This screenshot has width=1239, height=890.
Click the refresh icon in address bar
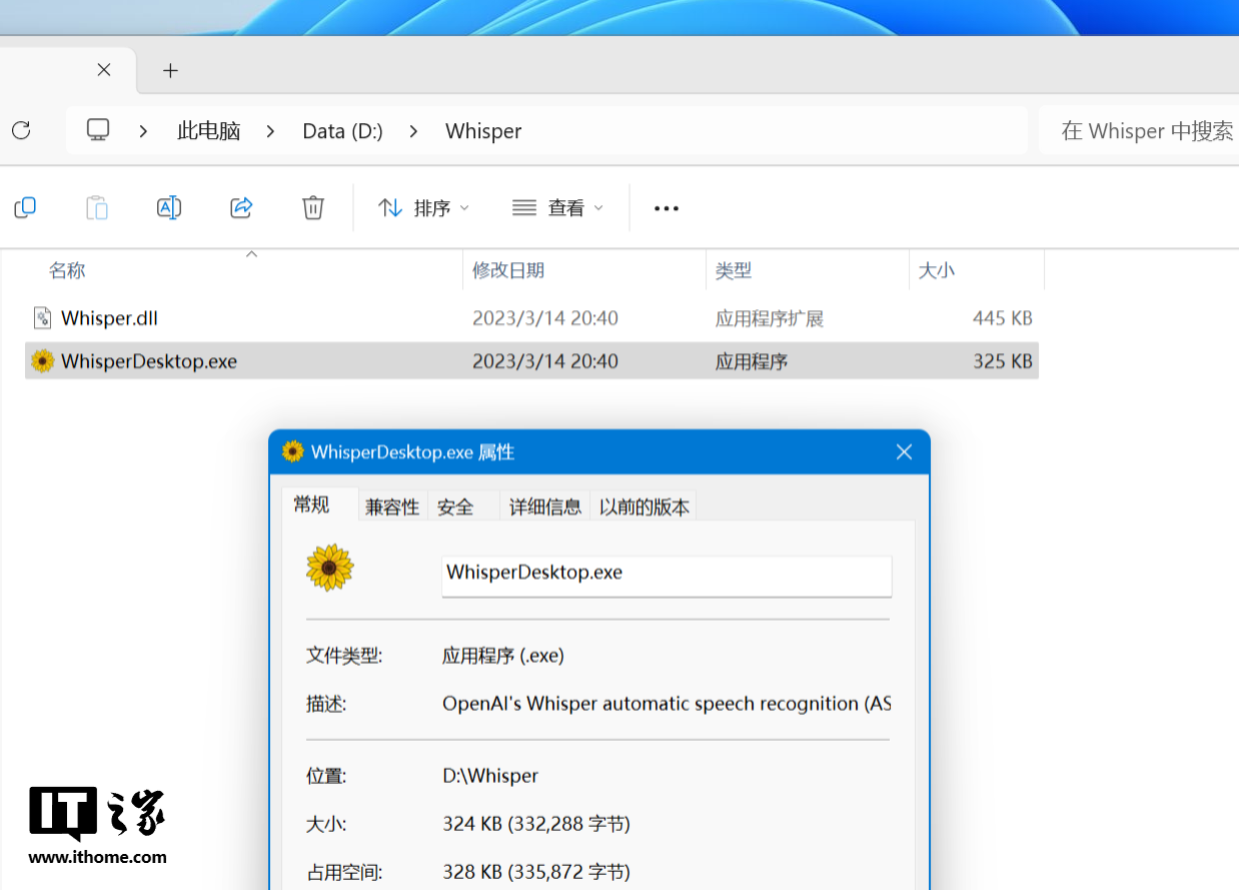point(21,130)
